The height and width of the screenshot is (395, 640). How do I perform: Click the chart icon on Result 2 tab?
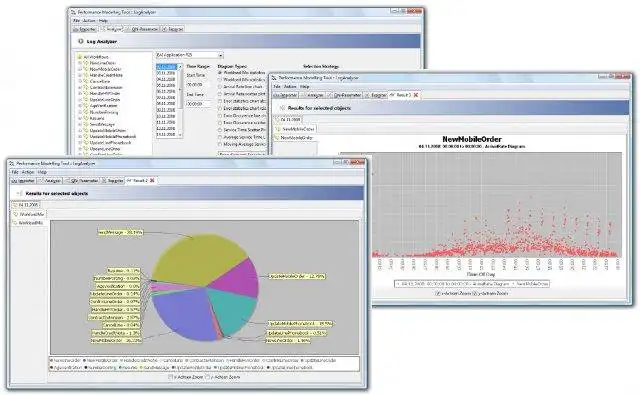coord(129,180)
